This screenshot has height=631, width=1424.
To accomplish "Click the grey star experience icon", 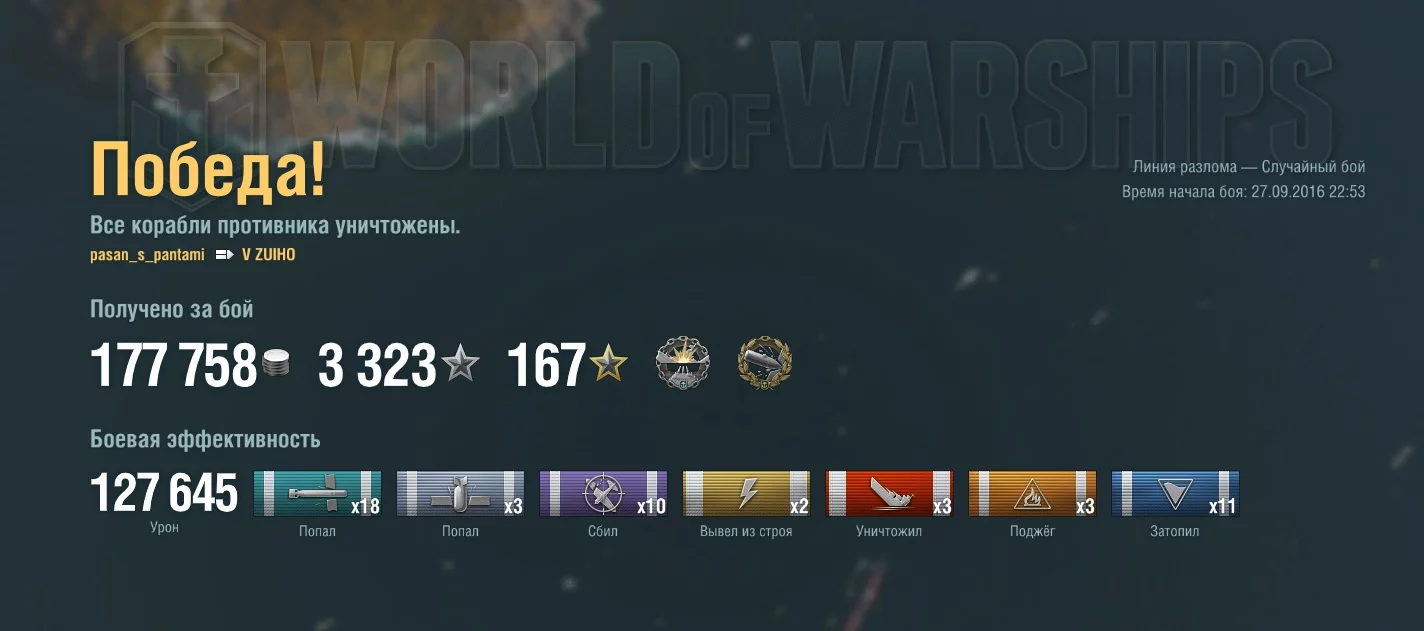I will click(461, 364).
